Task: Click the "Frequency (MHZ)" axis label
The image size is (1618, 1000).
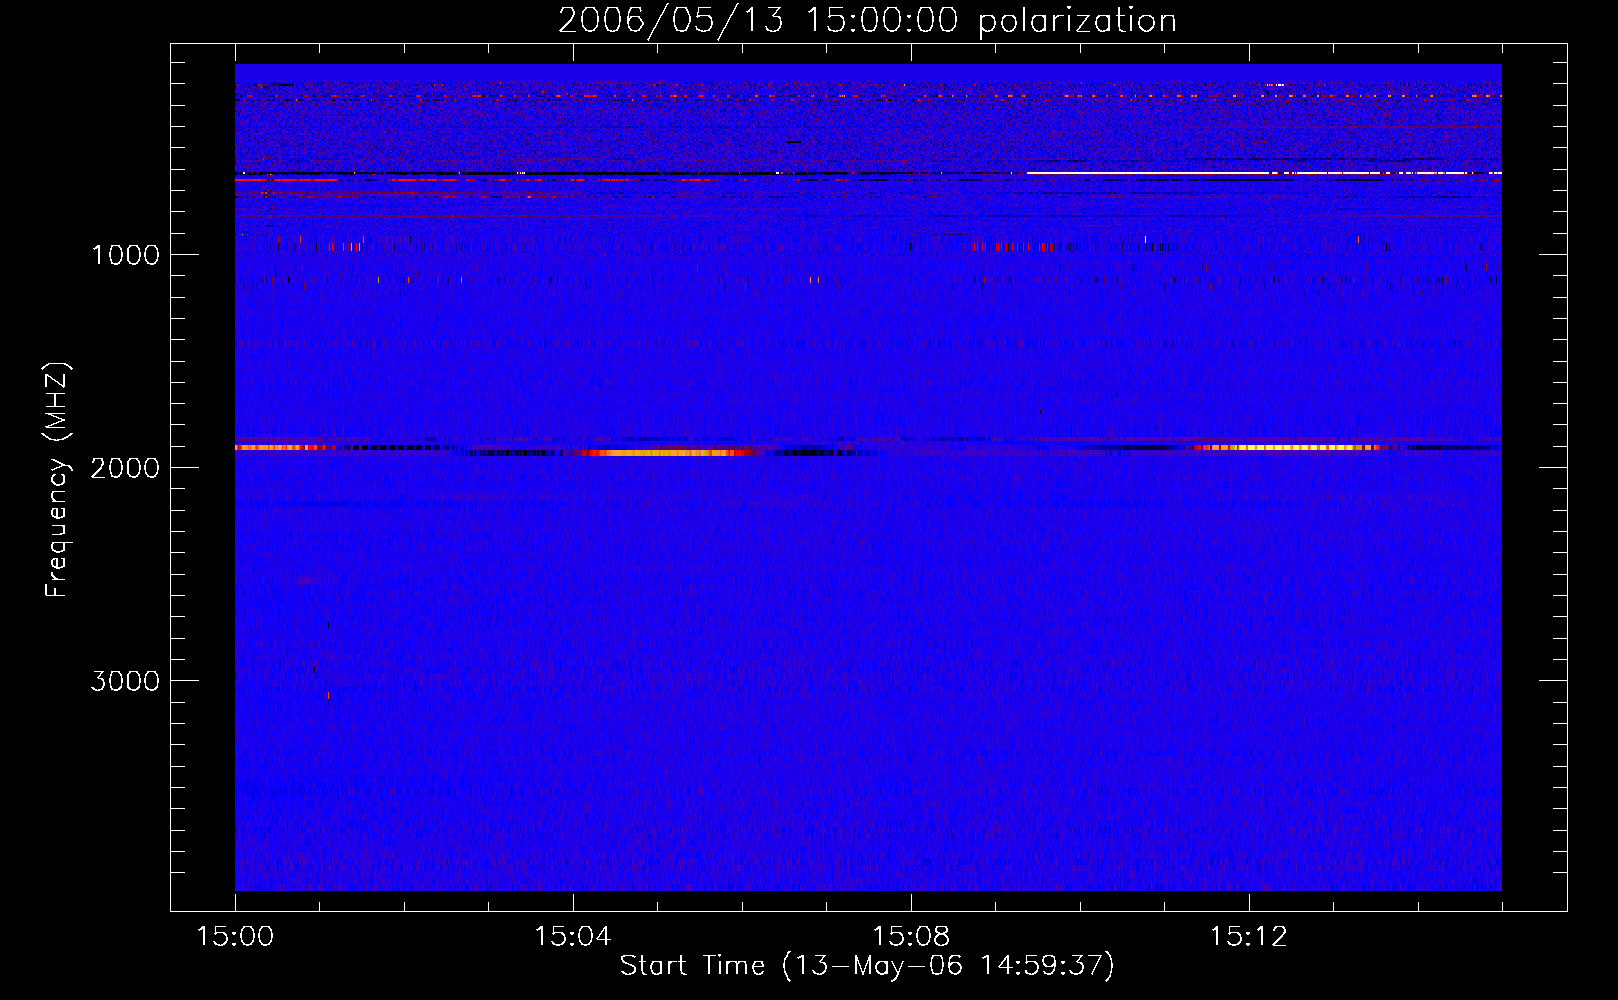Action: (x=57, y=480)
